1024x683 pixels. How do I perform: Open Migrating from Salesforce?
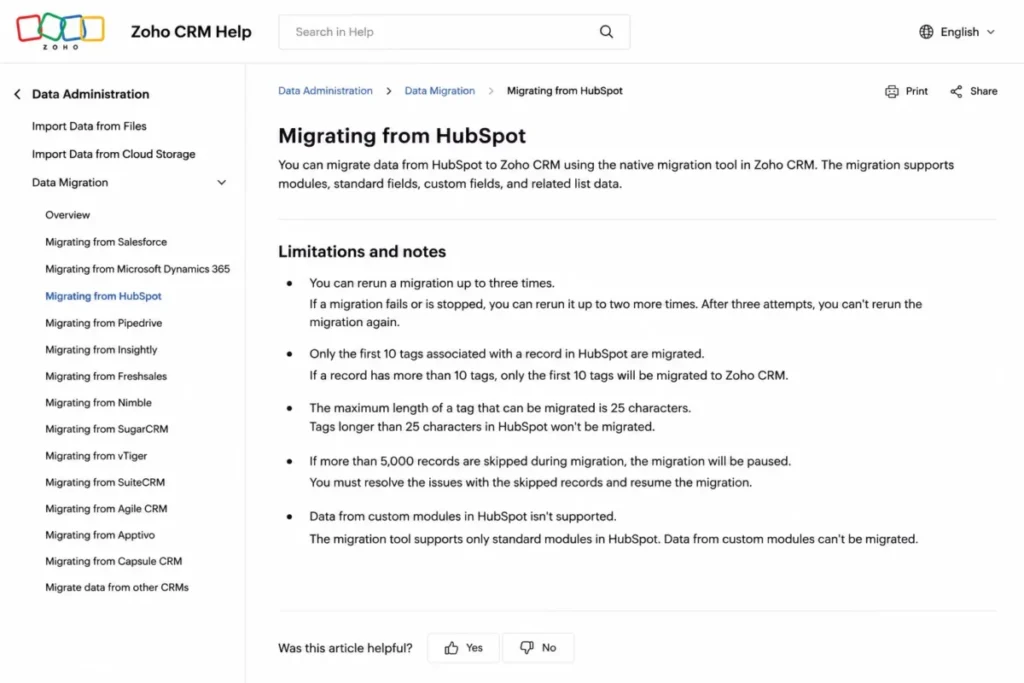(x=106, y=242)
